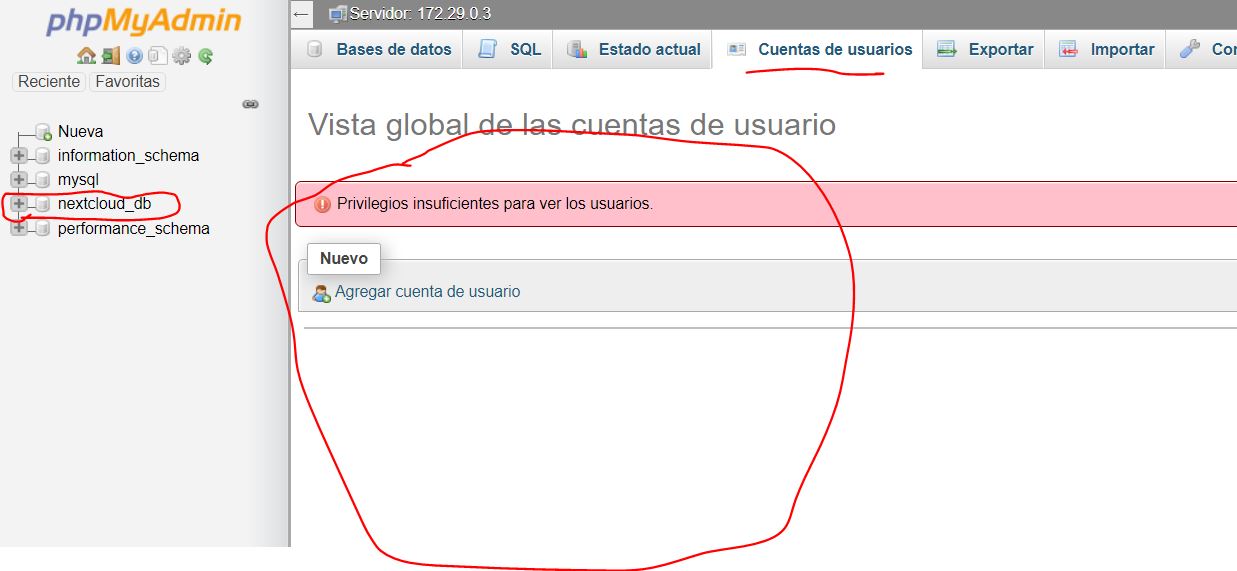Expand the information_schema database node
Viewport: 1237px width, 571px height.
coord(18,156)
